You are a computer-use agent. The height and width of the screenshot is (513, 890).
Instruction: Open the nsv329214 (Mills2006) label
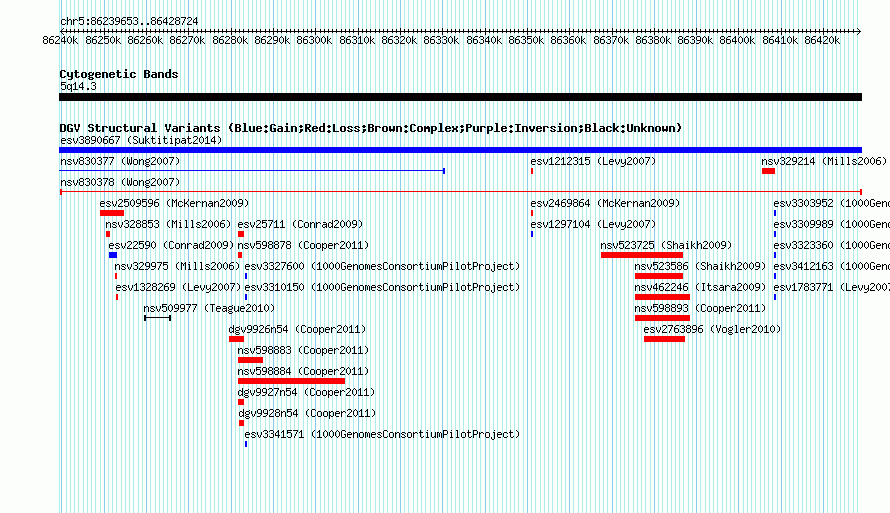coord(824,161)
